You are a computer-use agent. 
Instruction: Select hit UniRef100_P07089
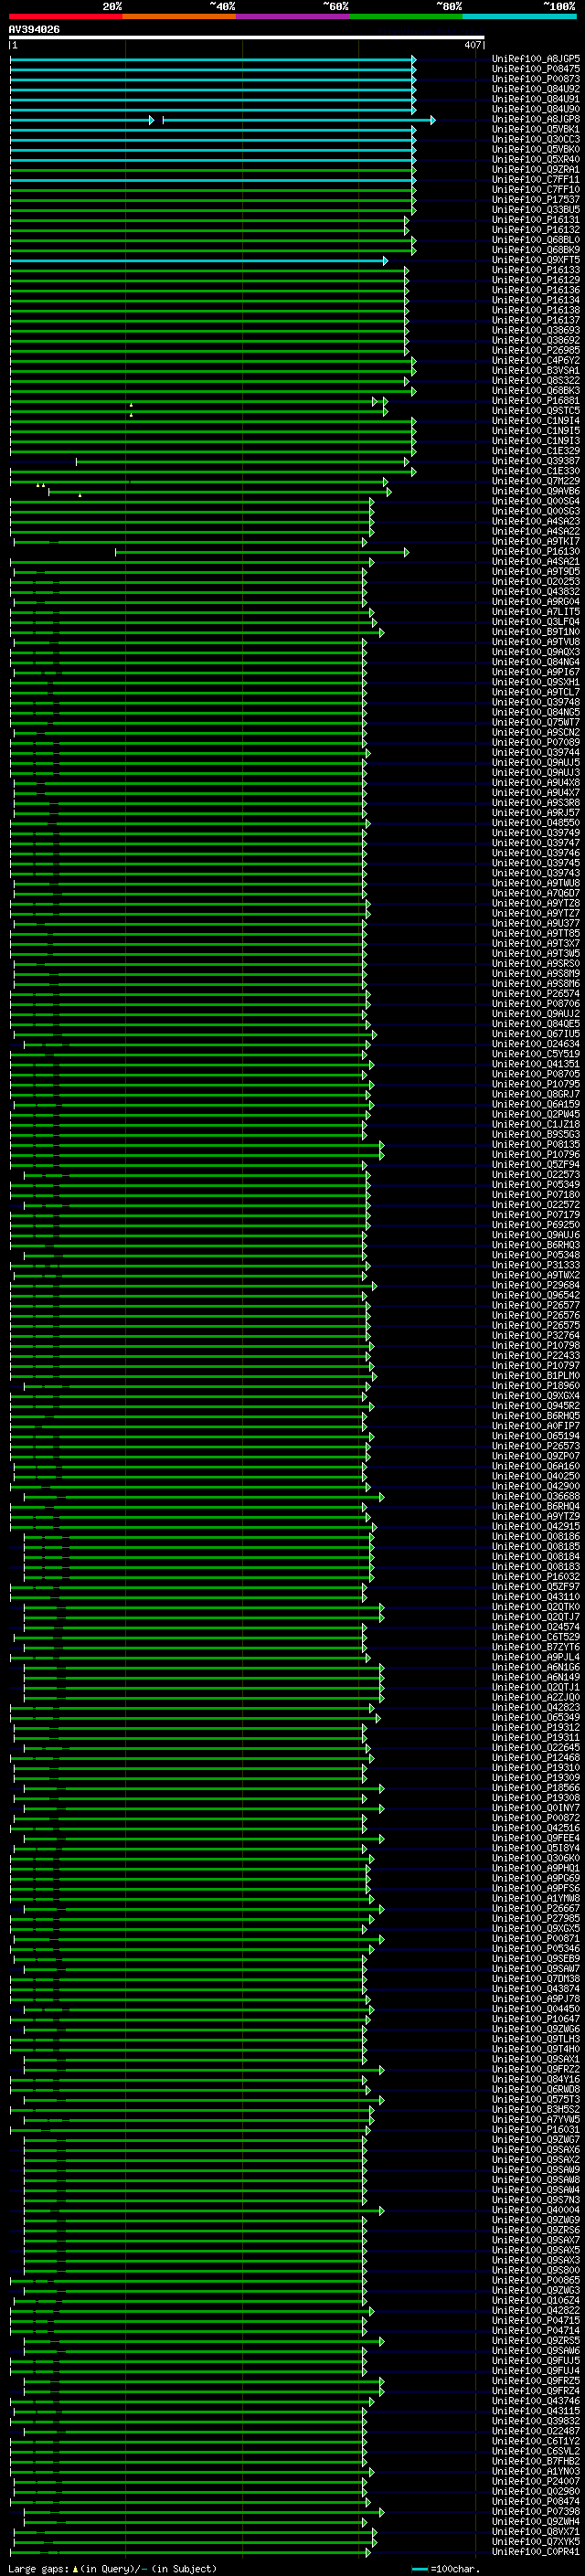pos(536,742)
